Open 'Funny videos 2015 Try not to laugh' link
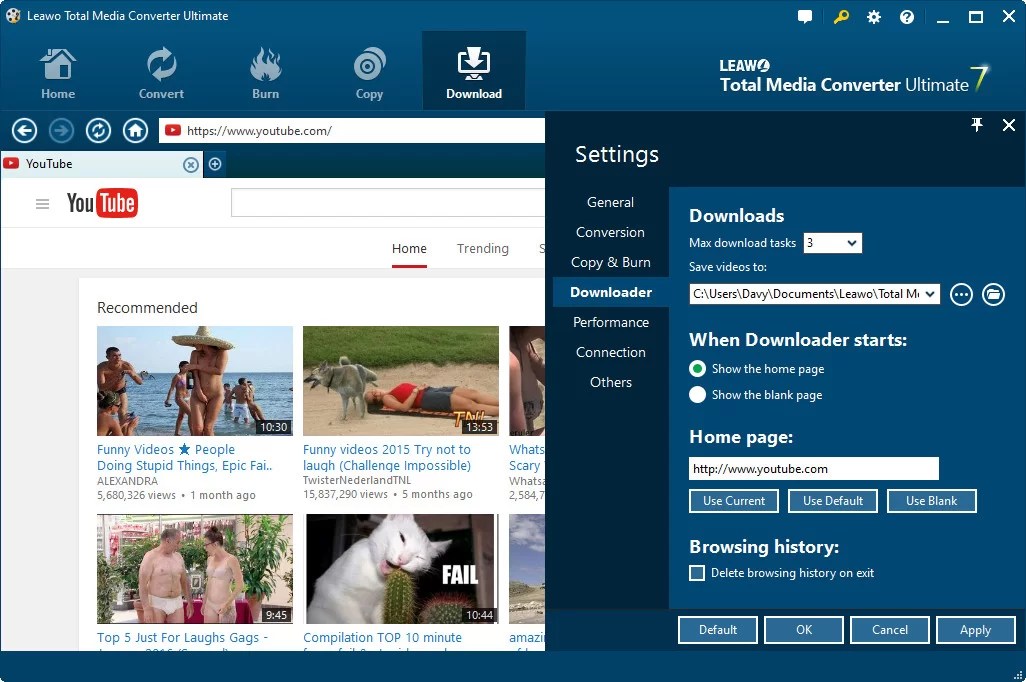Image resolution: width=1026 pixels, height=682 pixels. tap(387, 458)
